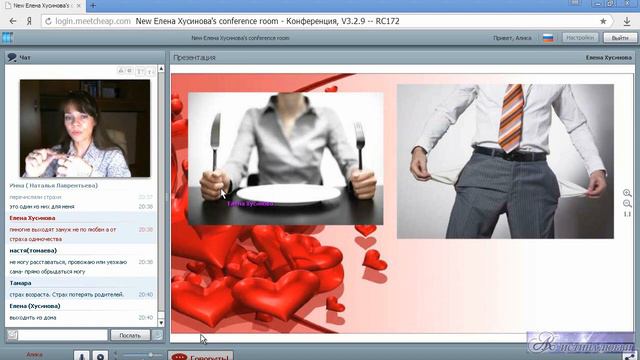Click the Елена (Хусинова) chat sender name
The height and width of the screenshot is (360, 640).
click(x=35, y=306)
